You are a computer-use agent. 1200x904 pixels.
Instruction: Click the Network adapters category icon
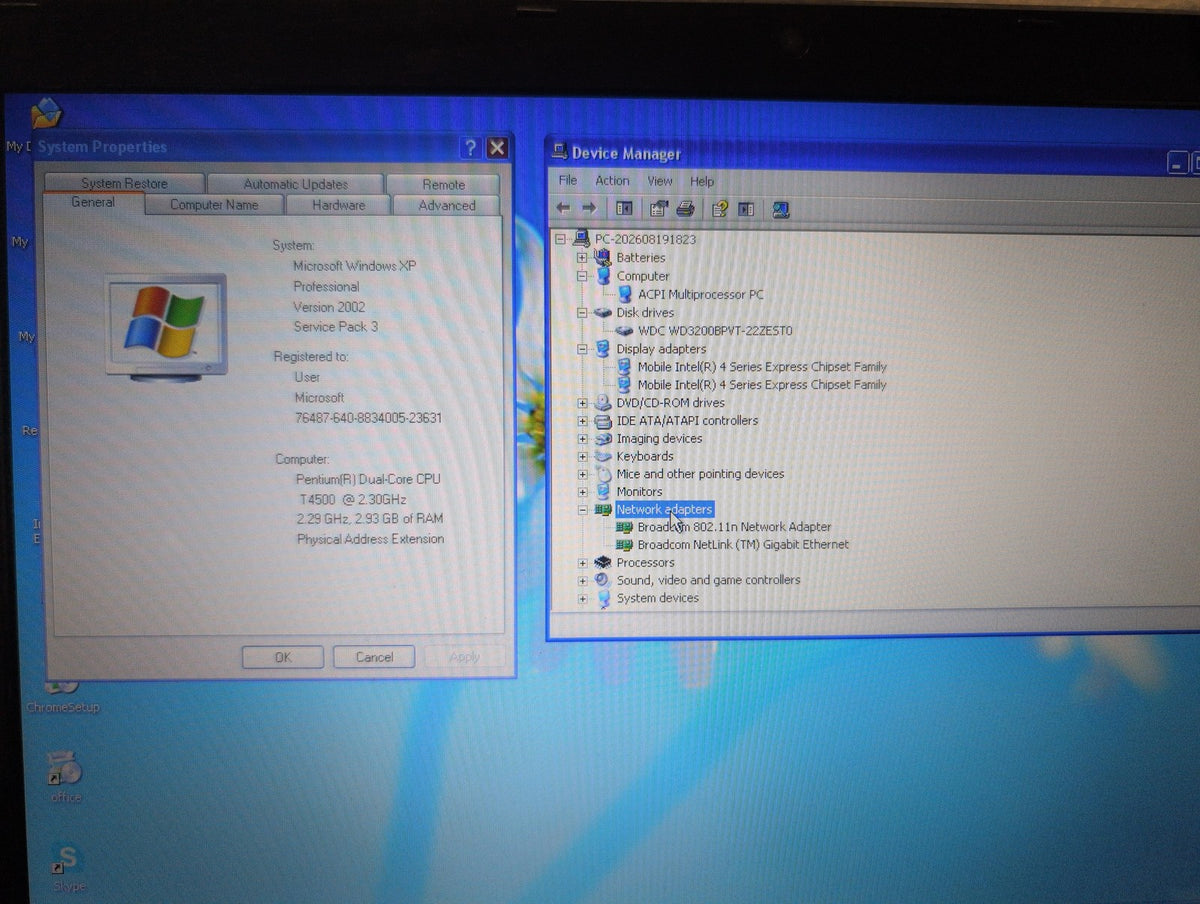603,509
